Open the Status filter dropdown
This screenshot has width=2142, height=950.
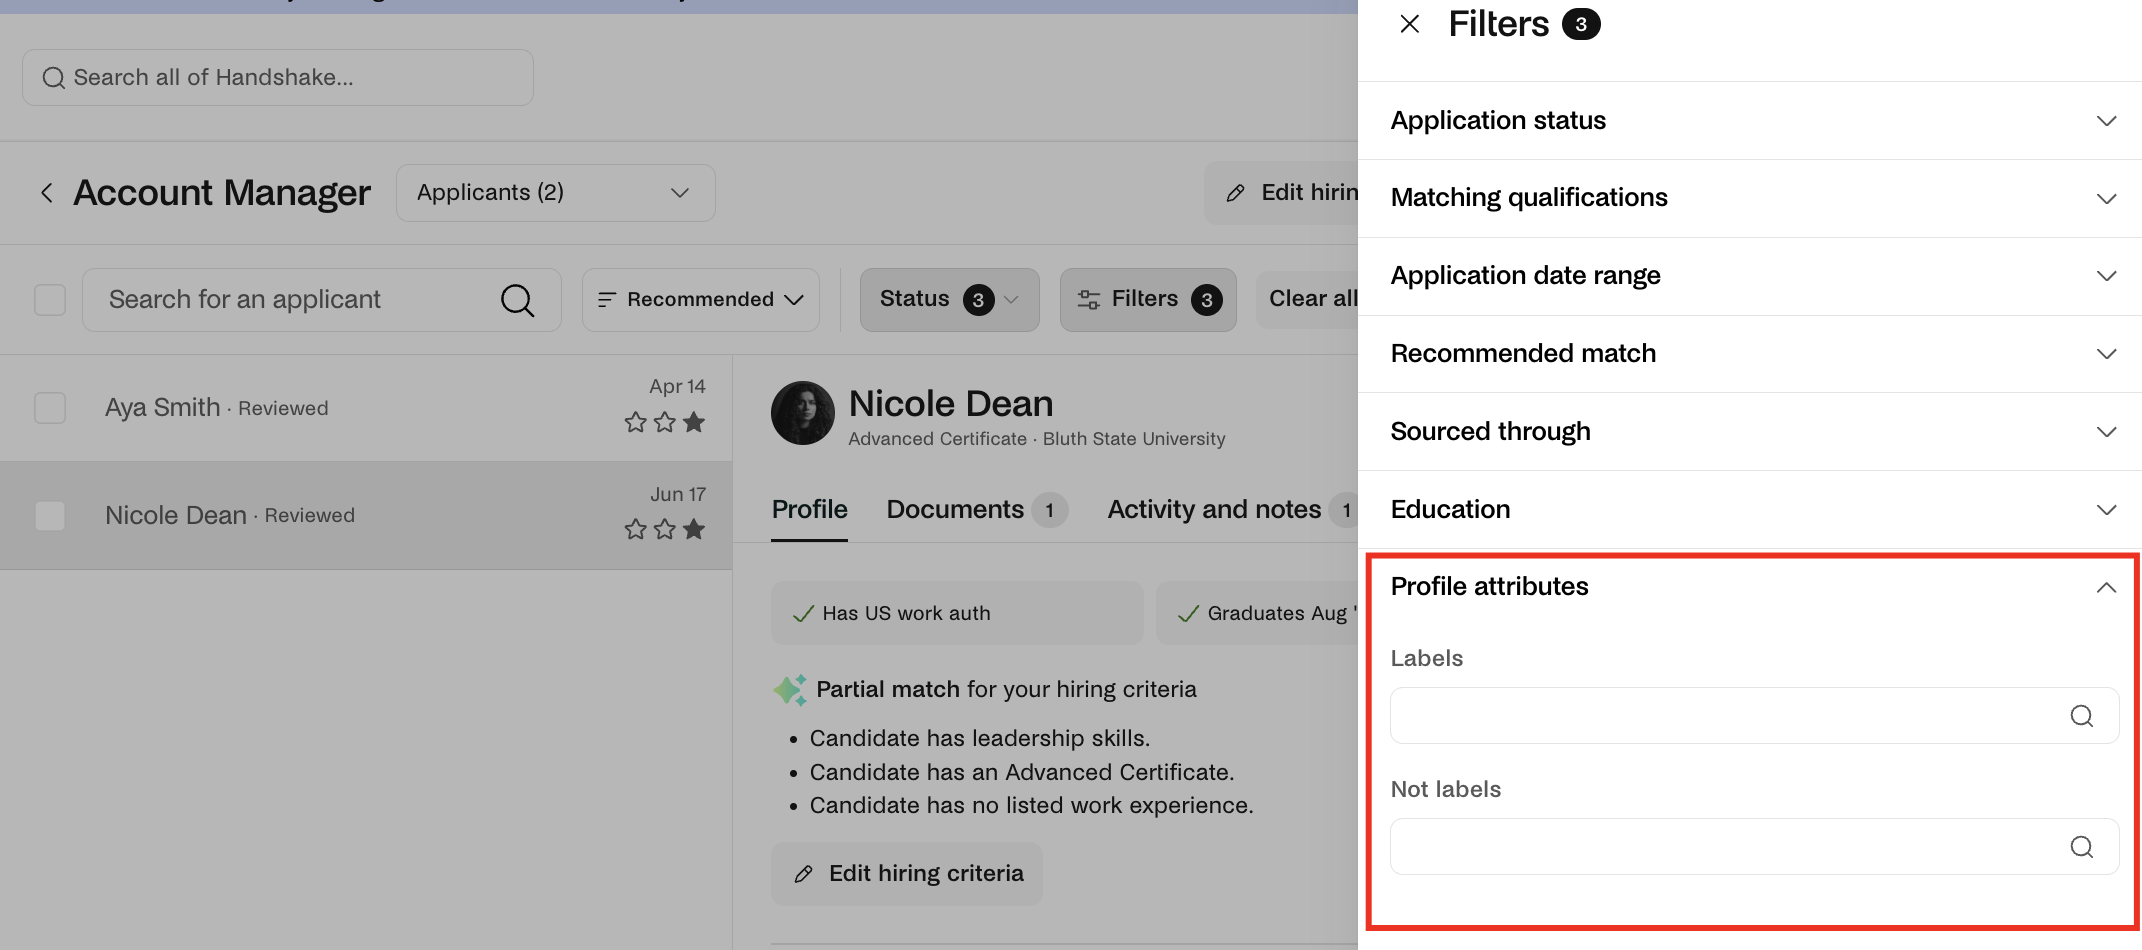tap(950, 300)
